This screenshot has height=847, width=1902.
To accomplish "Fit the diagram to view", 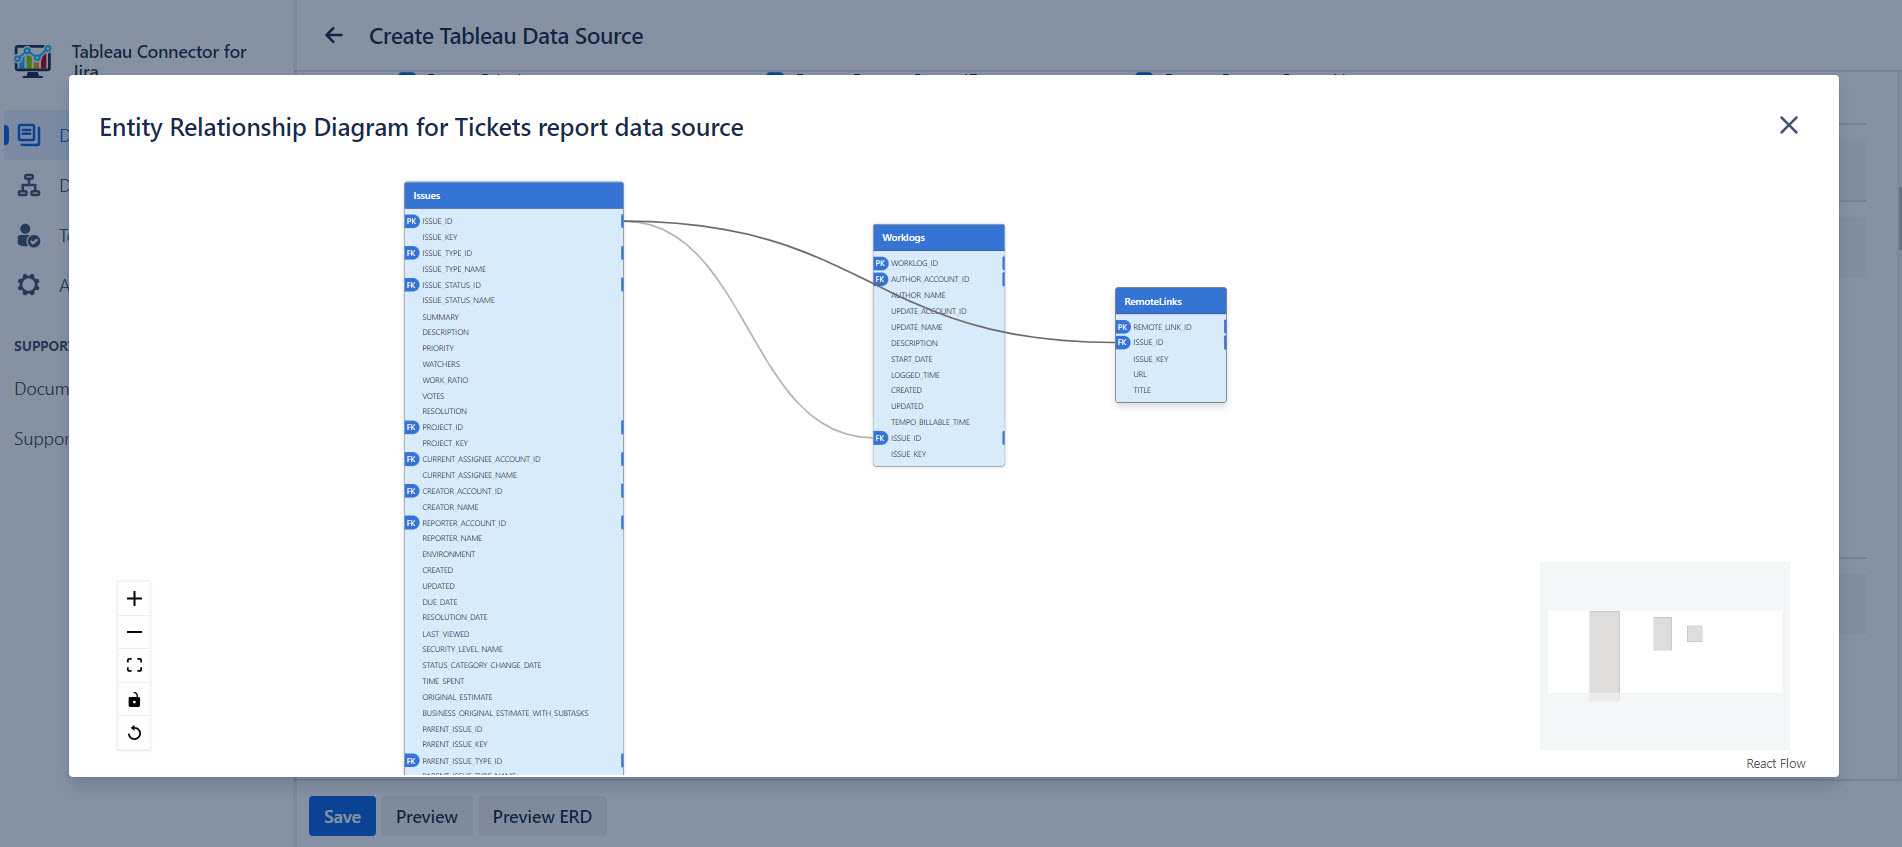I will pyautogui.click(x=134, y=665).
